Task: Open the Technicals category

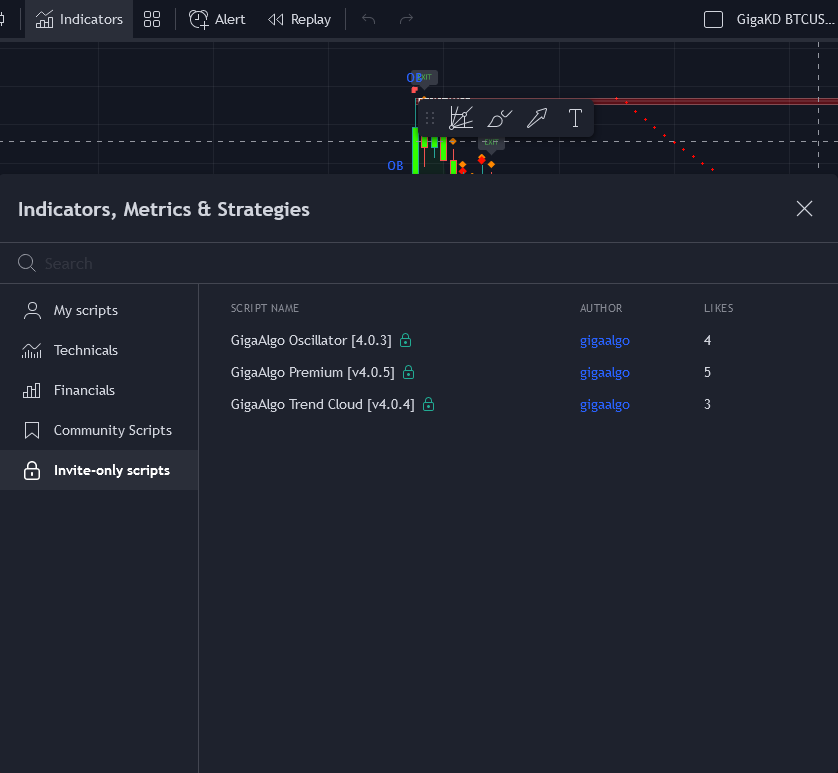Action: pyautogui.click(x=99, y=350)
